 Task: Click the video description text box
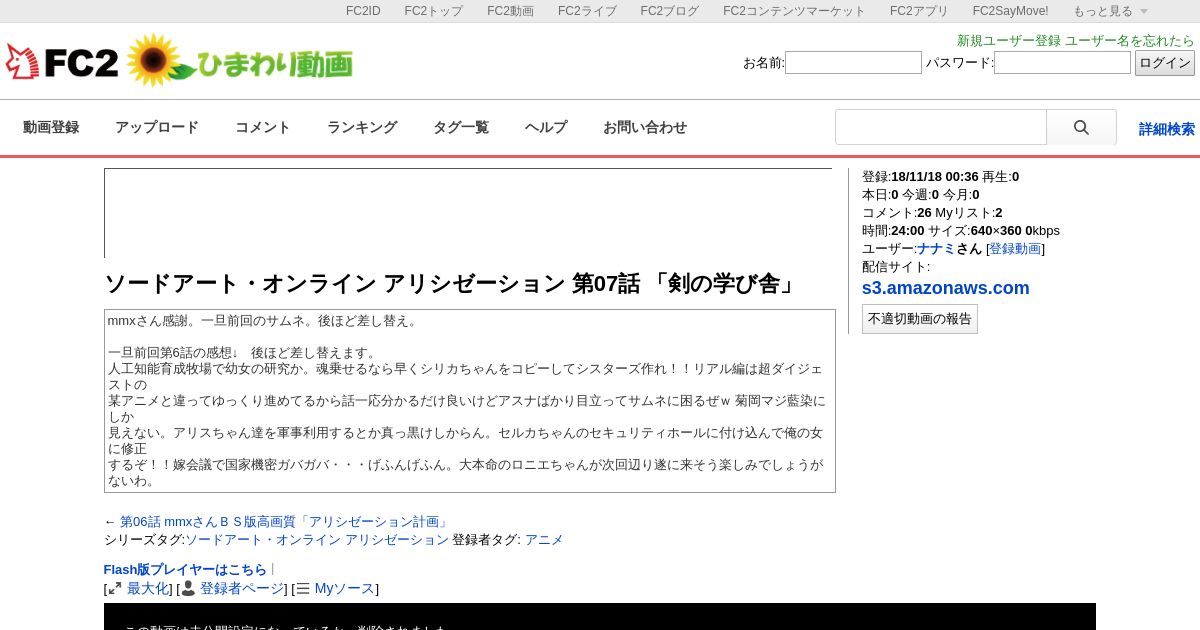pyautogui.click(x=470, y=401)
